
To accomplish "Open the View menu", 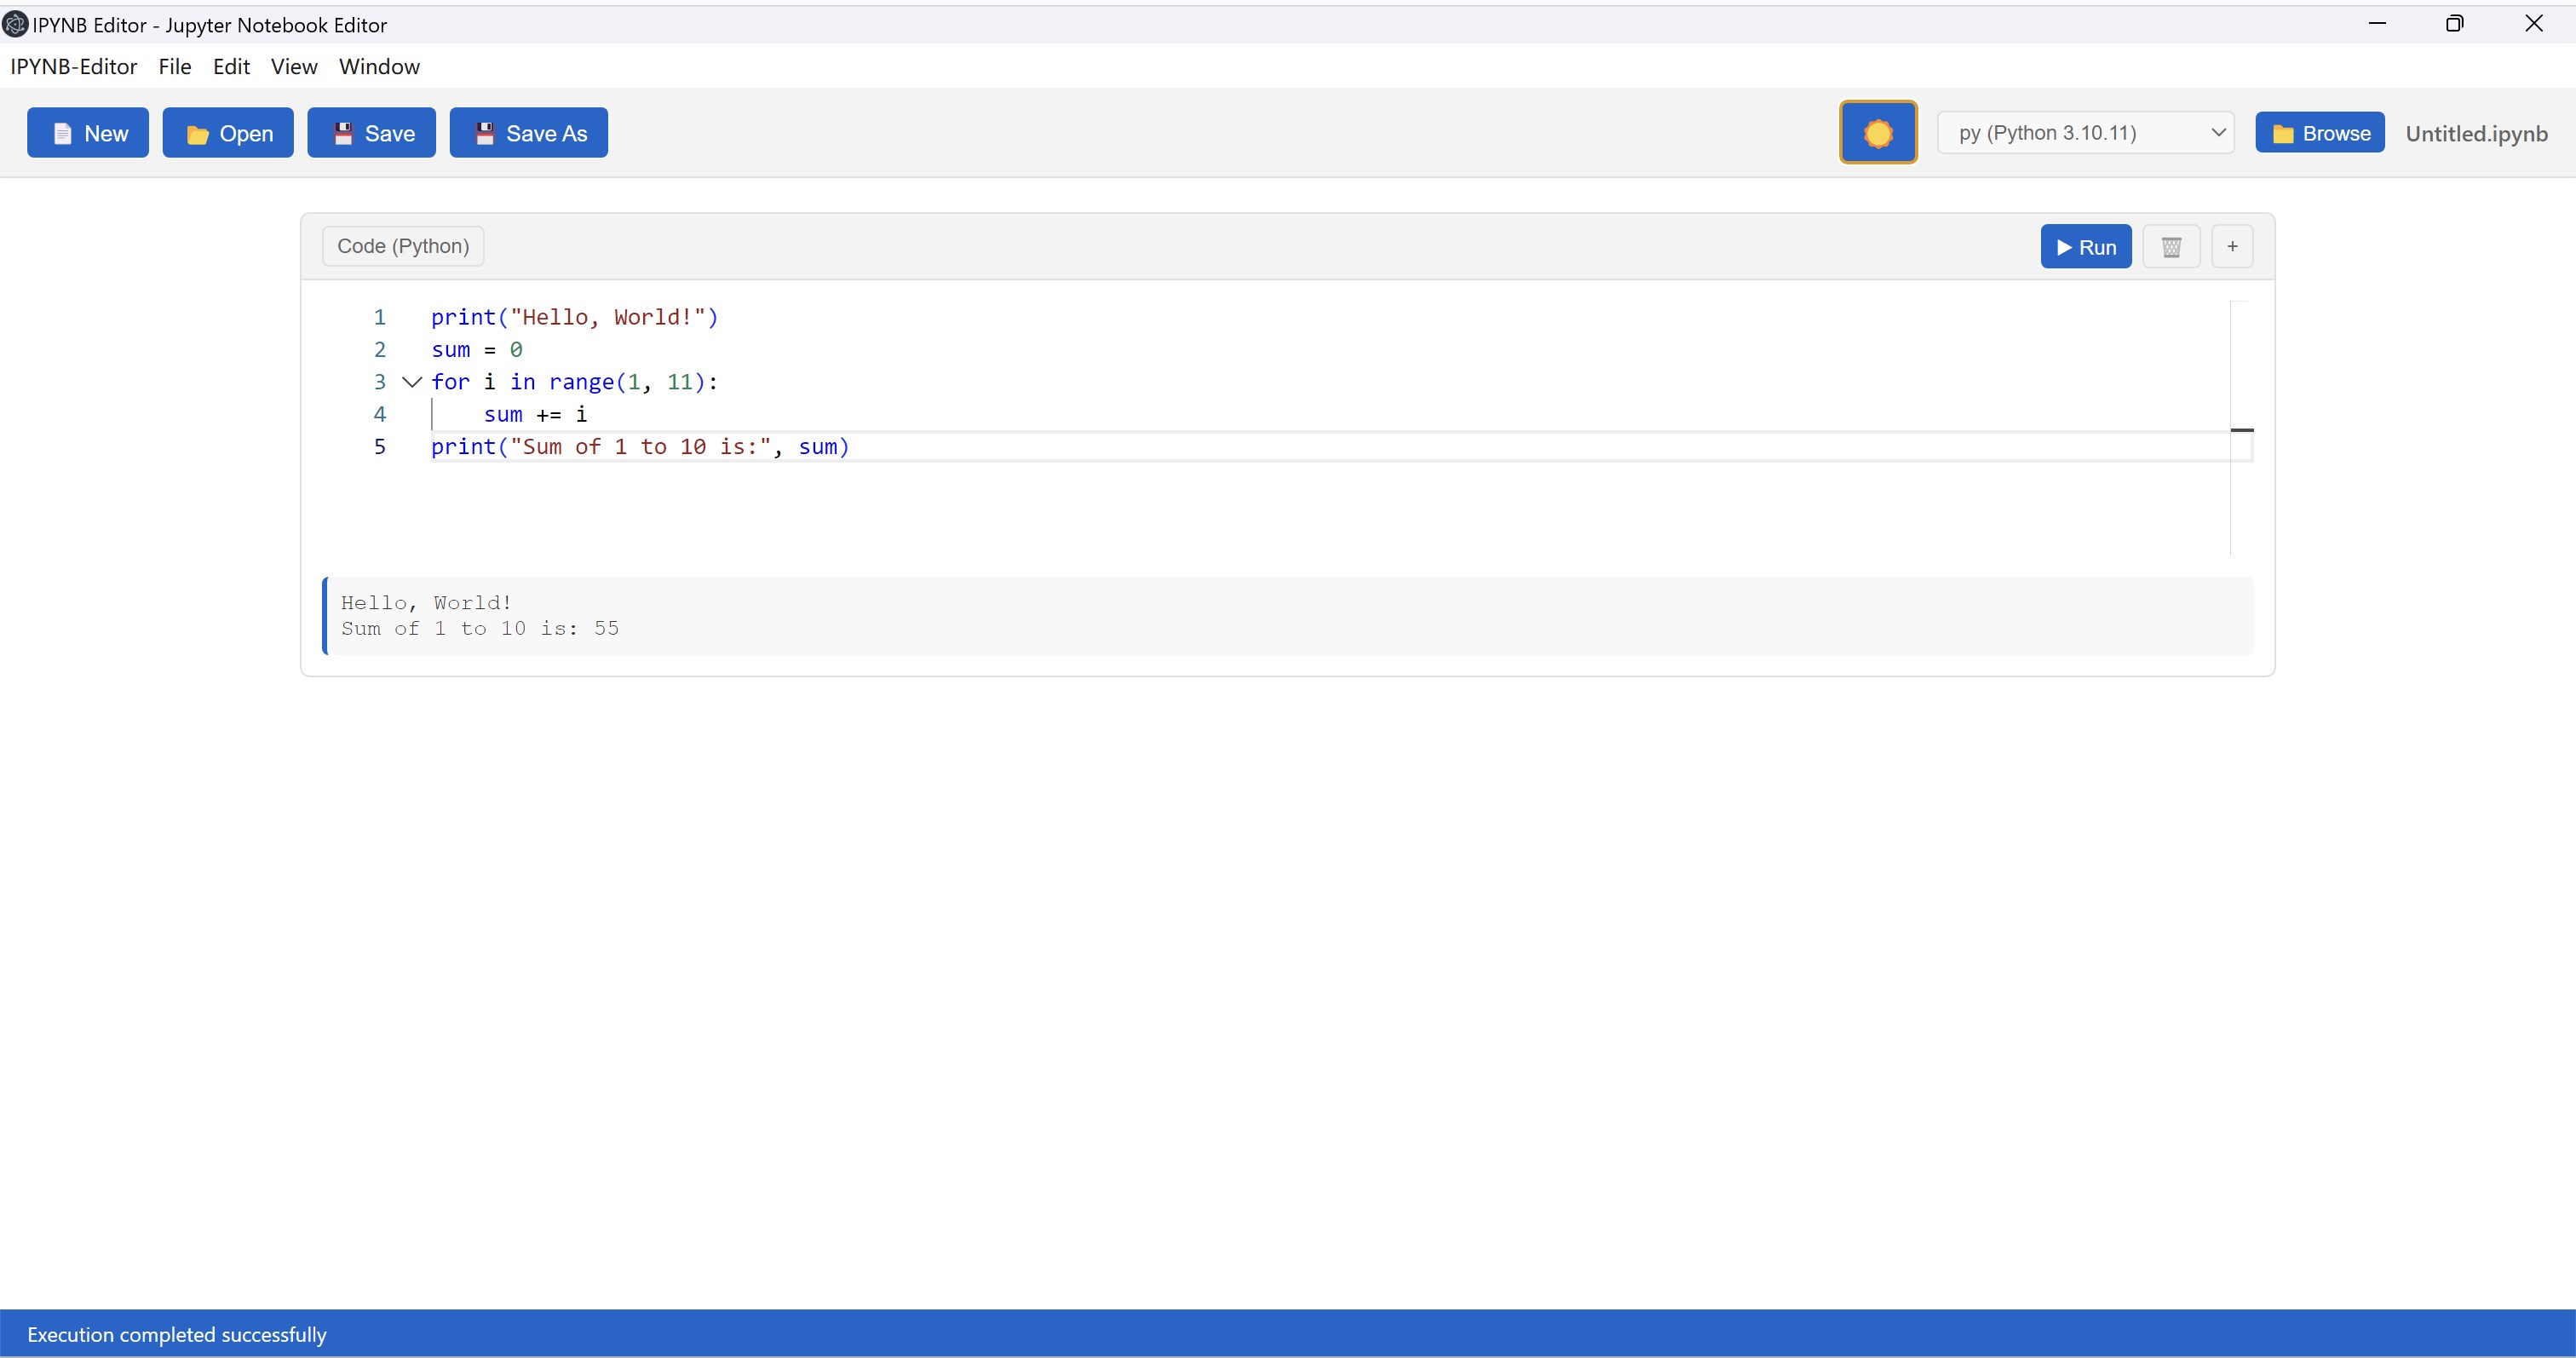I will click(x=293, y=67).
